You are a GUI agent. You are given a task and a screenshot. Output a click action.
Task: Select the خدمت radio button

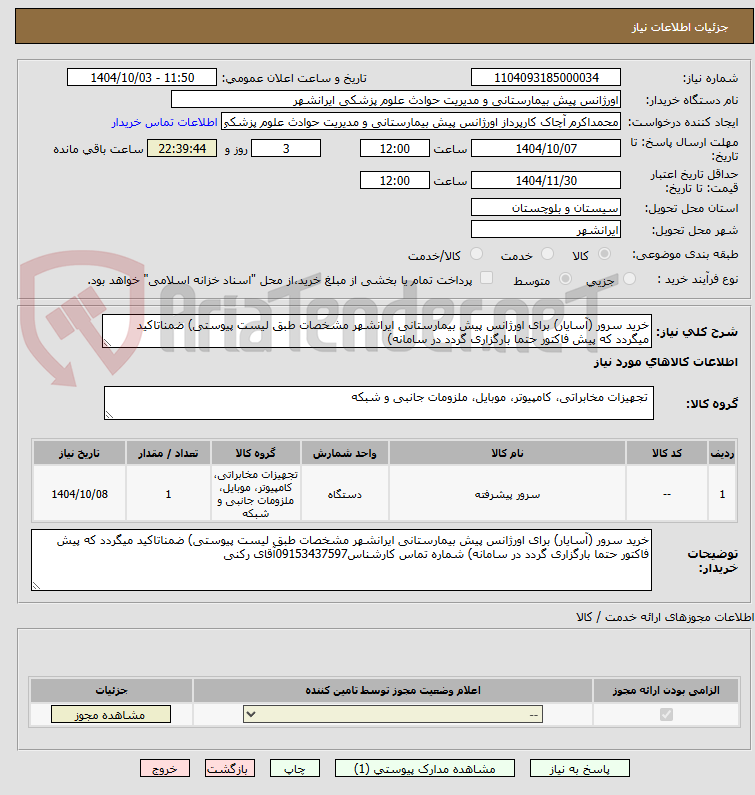tap(547, 254)
